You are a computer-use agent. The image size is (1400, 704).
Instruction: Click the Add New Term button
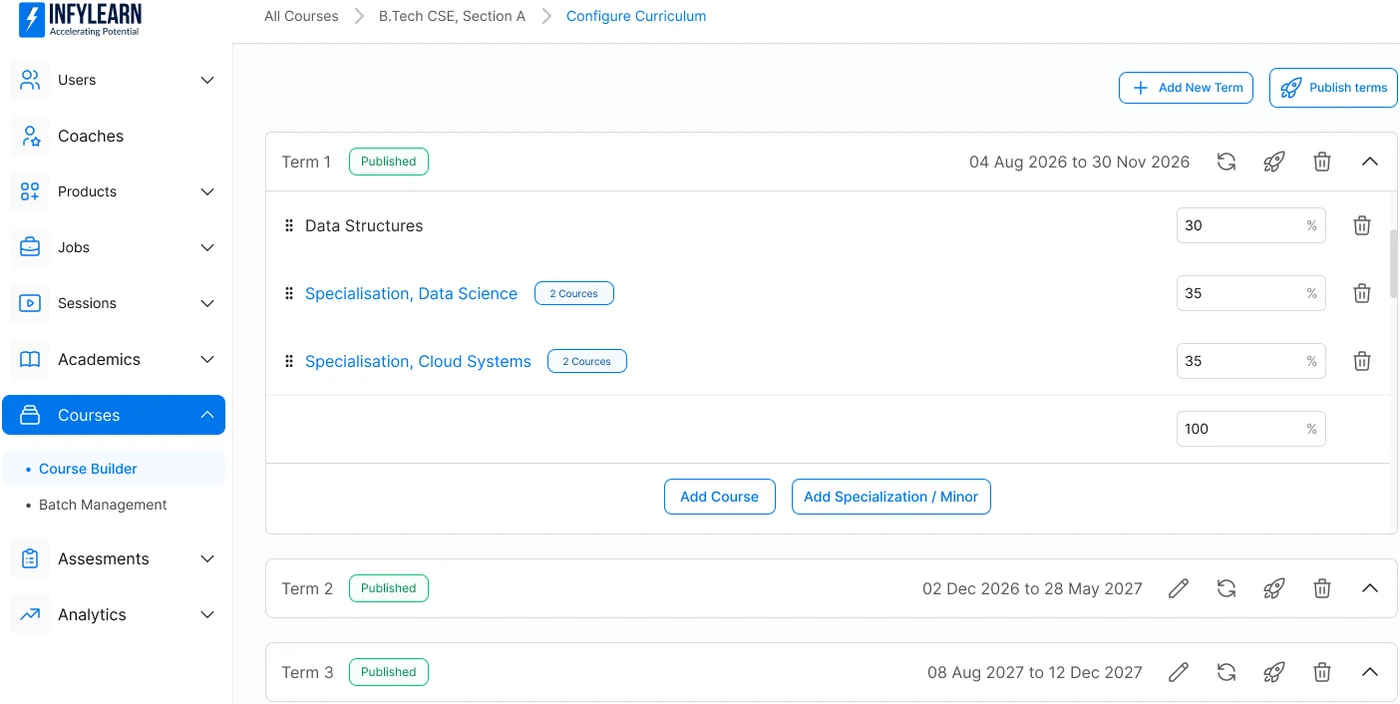[x=1186, y=88]
